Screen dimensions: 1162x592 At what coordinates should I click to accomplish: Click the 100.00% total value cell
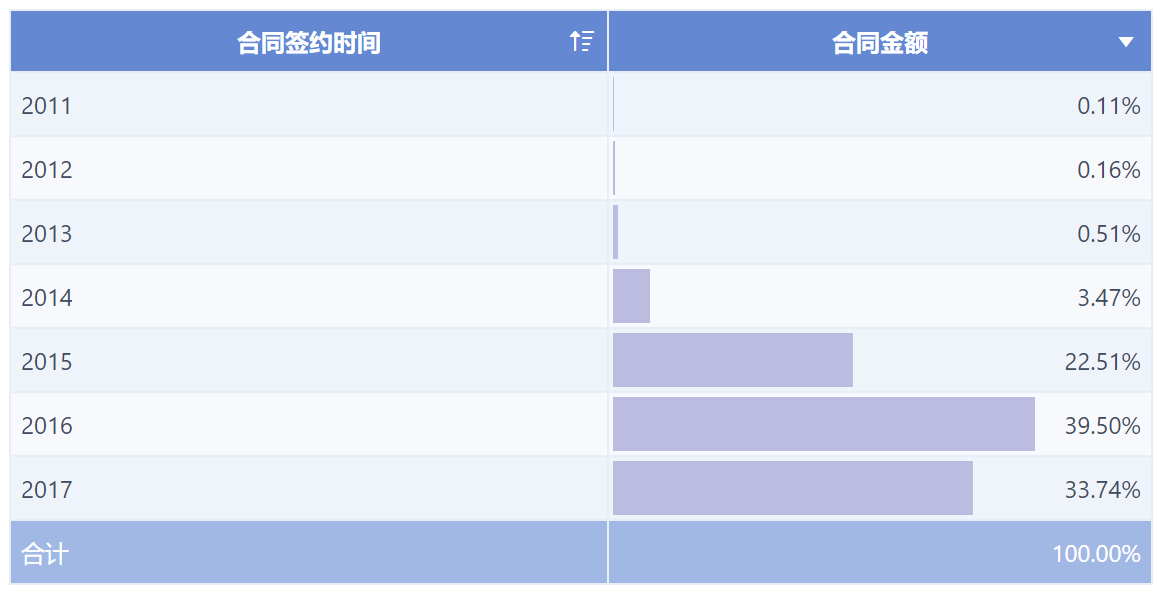click(x=1095, y=554)
